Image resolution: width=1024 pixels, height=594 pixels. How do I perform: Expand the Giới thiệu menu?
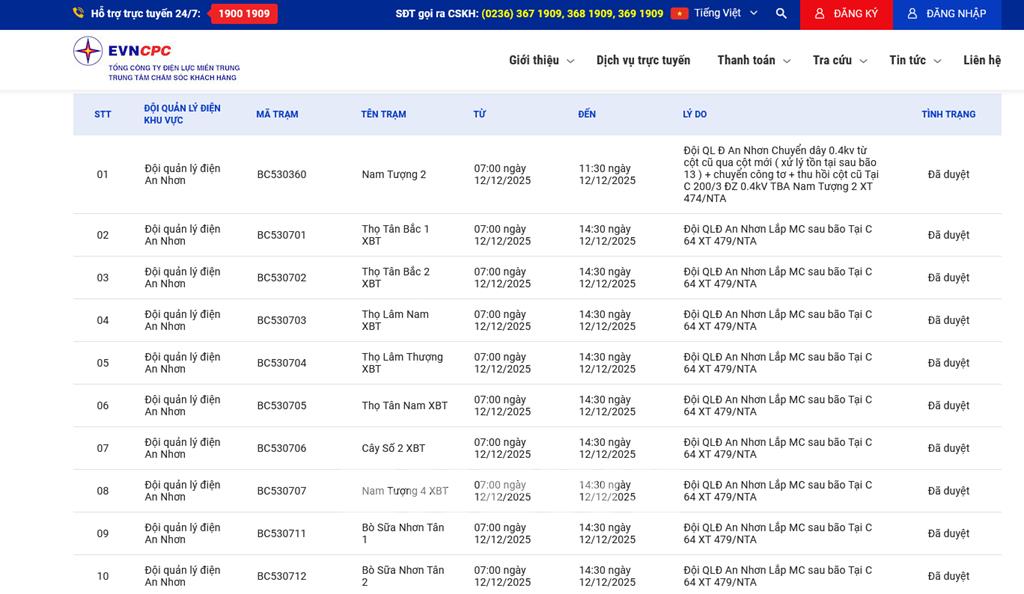(540, 60)
